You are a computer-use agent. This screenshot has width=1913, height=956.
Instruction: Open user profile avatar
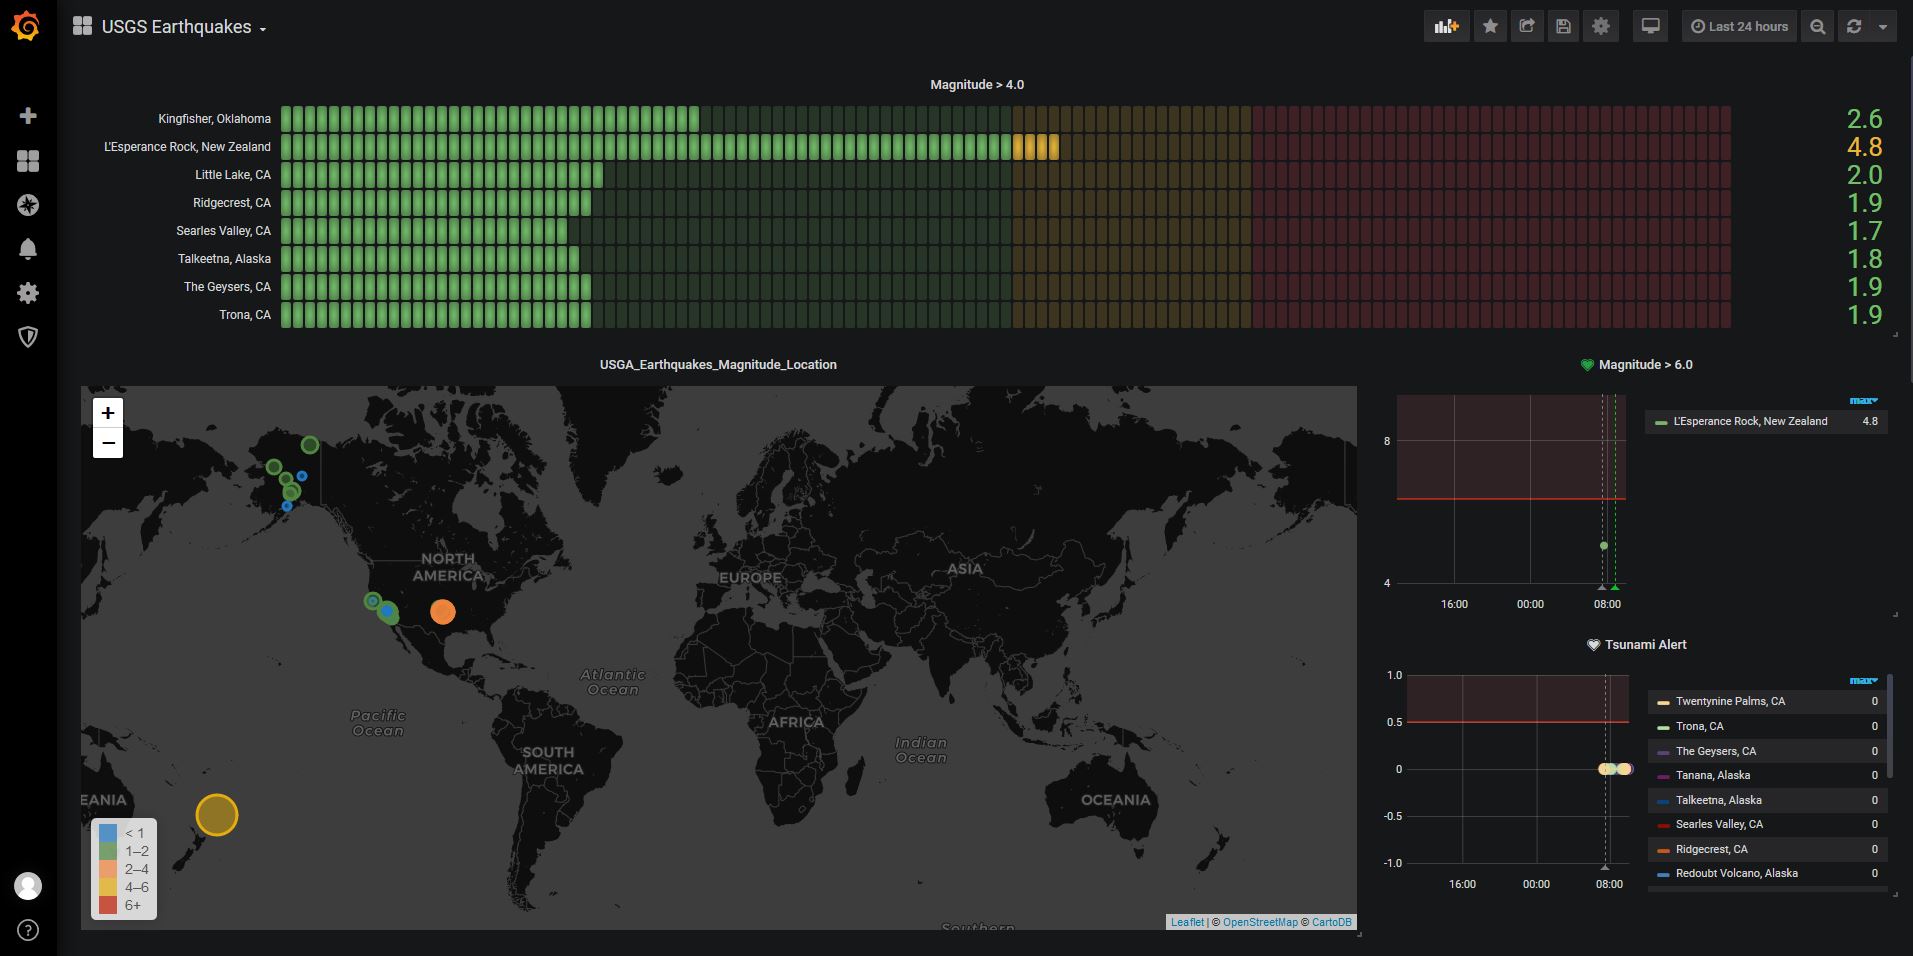click(28, 886)
